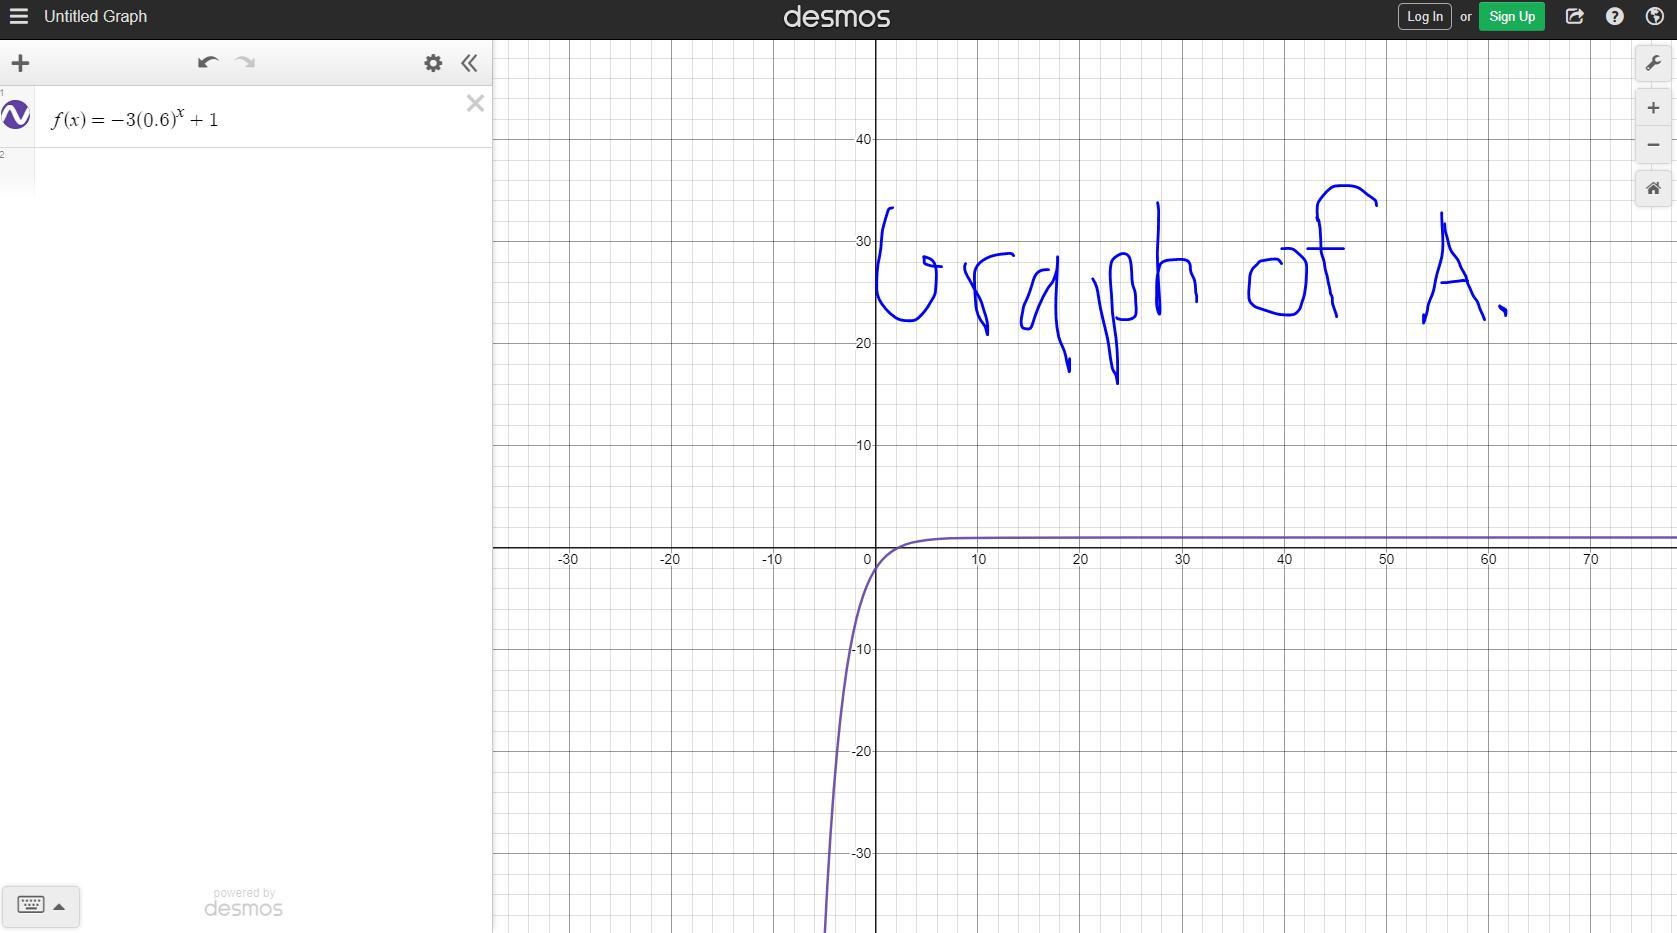Viewport: 1677px width, 933px height.
Task: Reset graph to default viewport
Action: pyautogui.click(x=1653, y=188)
